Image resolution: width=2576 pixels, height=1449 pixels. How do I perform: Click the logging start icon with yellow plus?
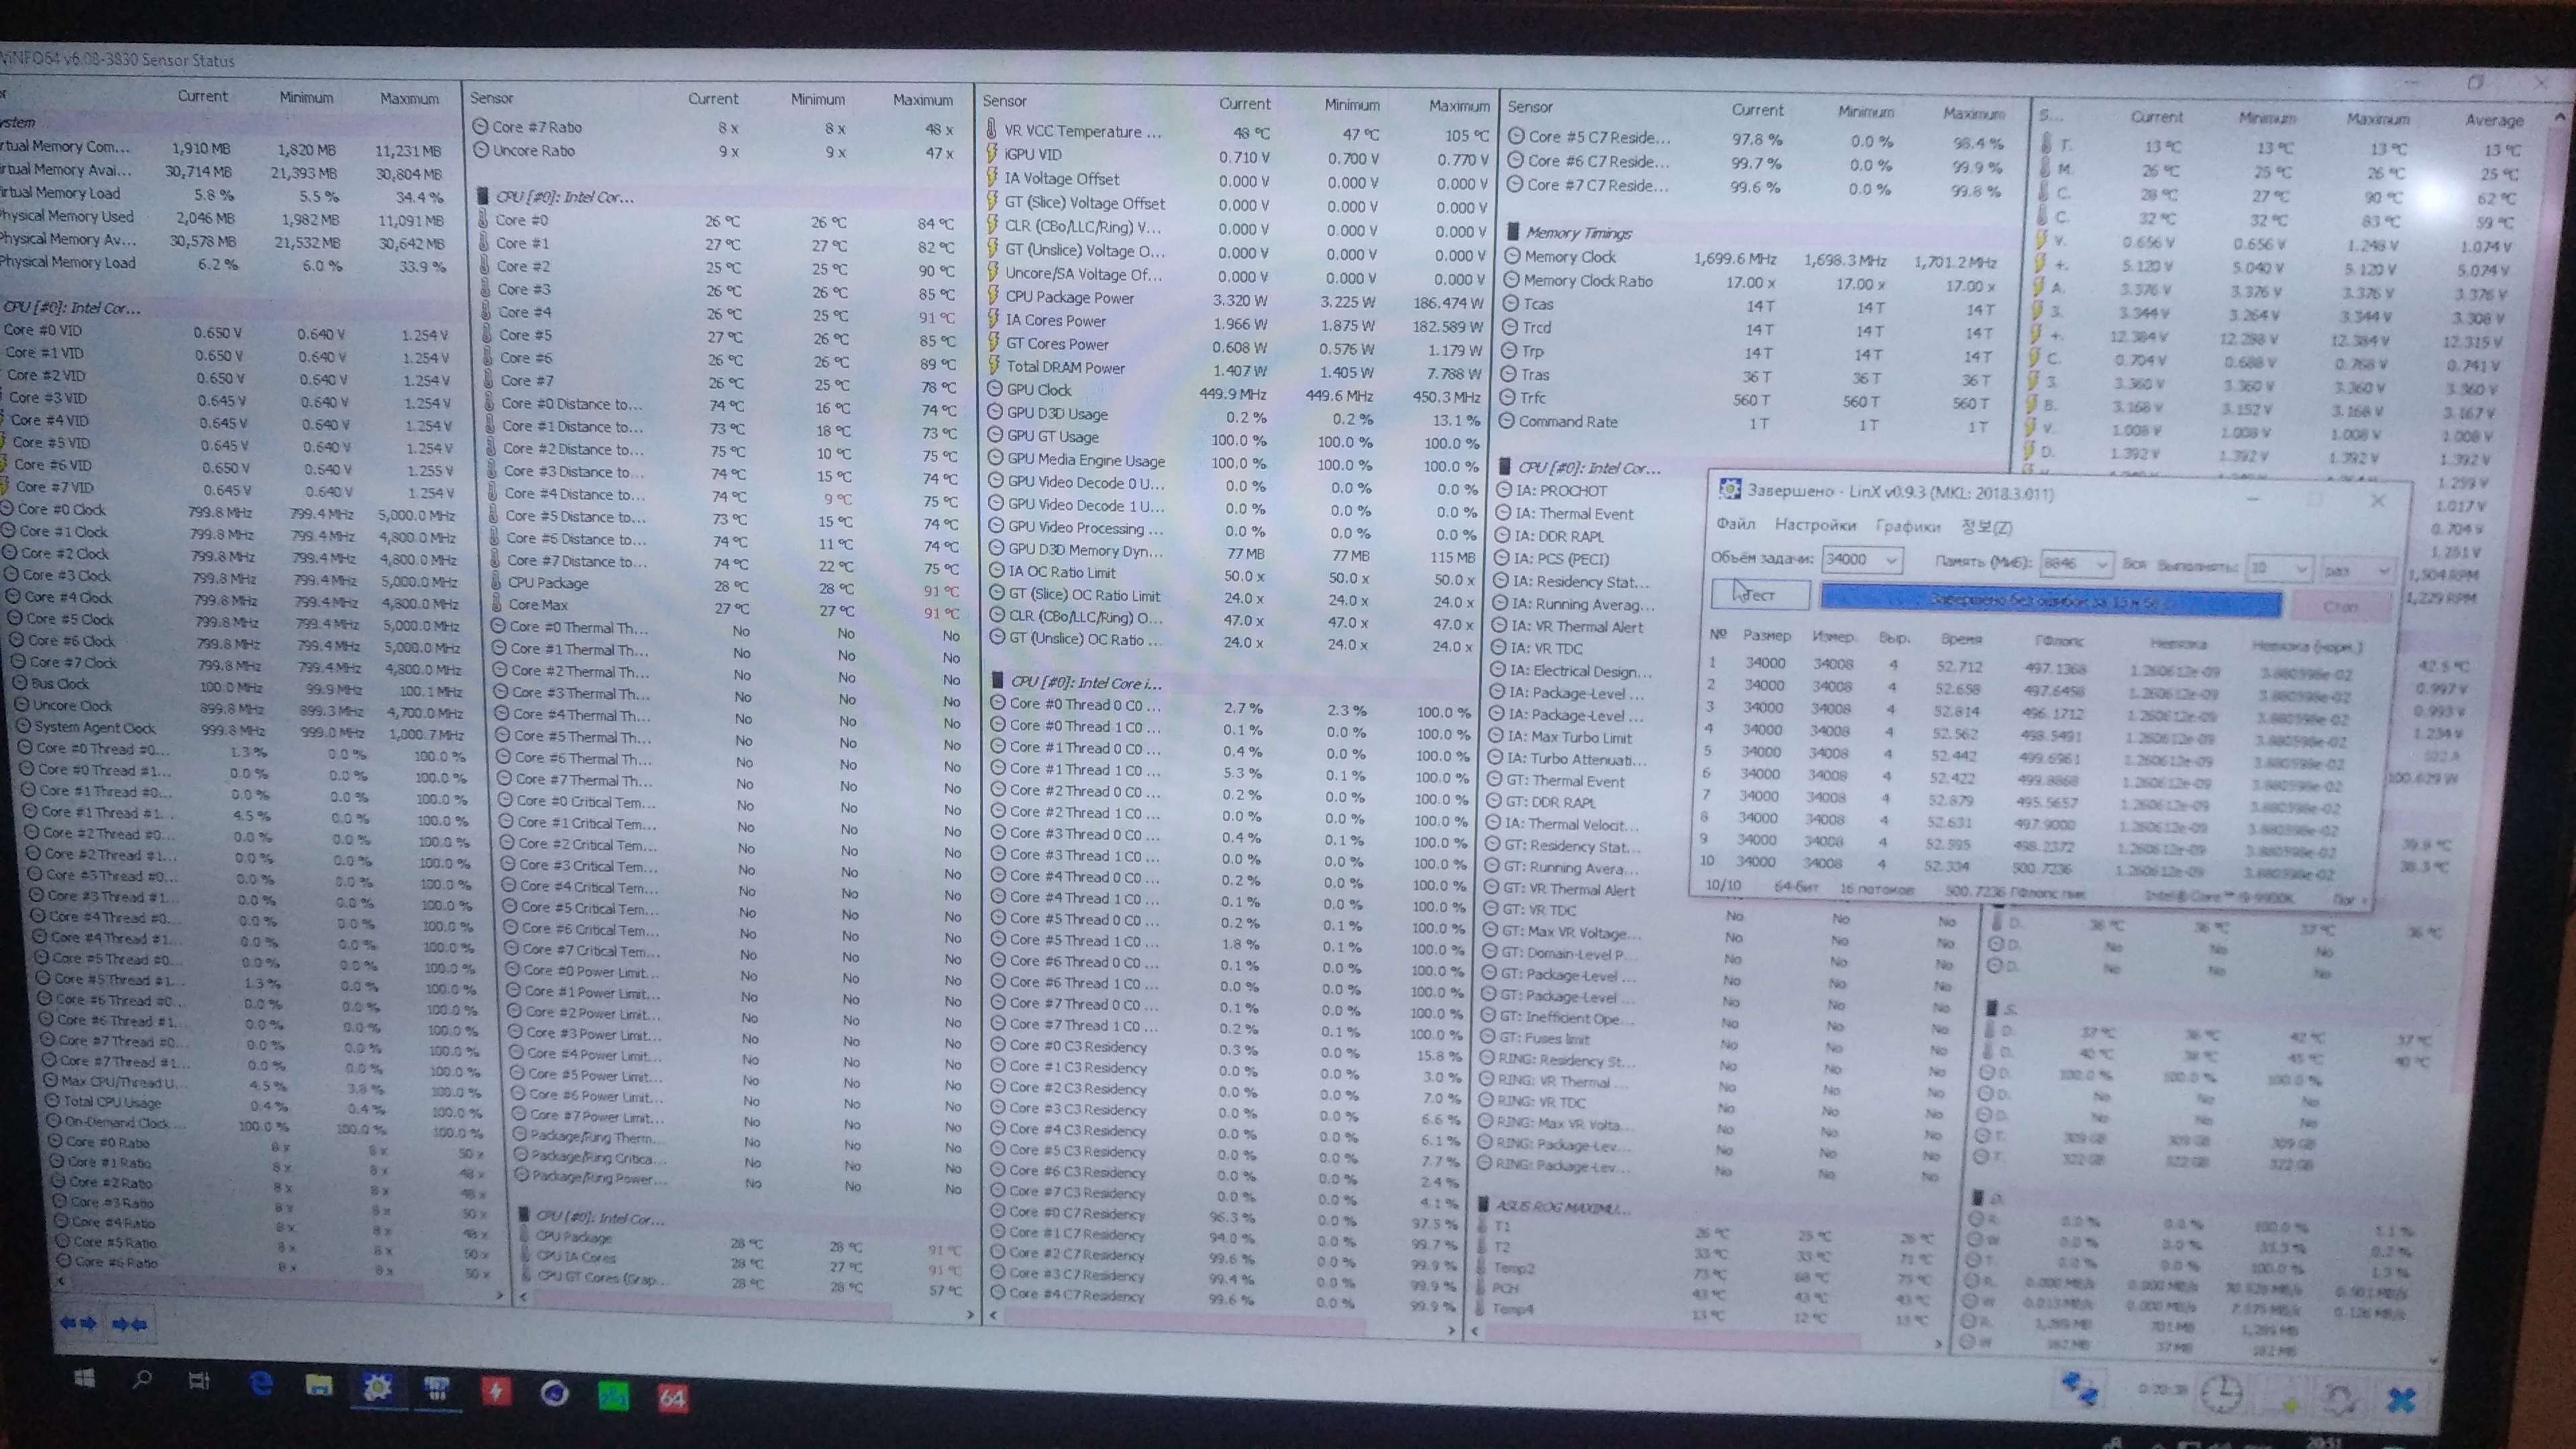tap(2287, 1399)
